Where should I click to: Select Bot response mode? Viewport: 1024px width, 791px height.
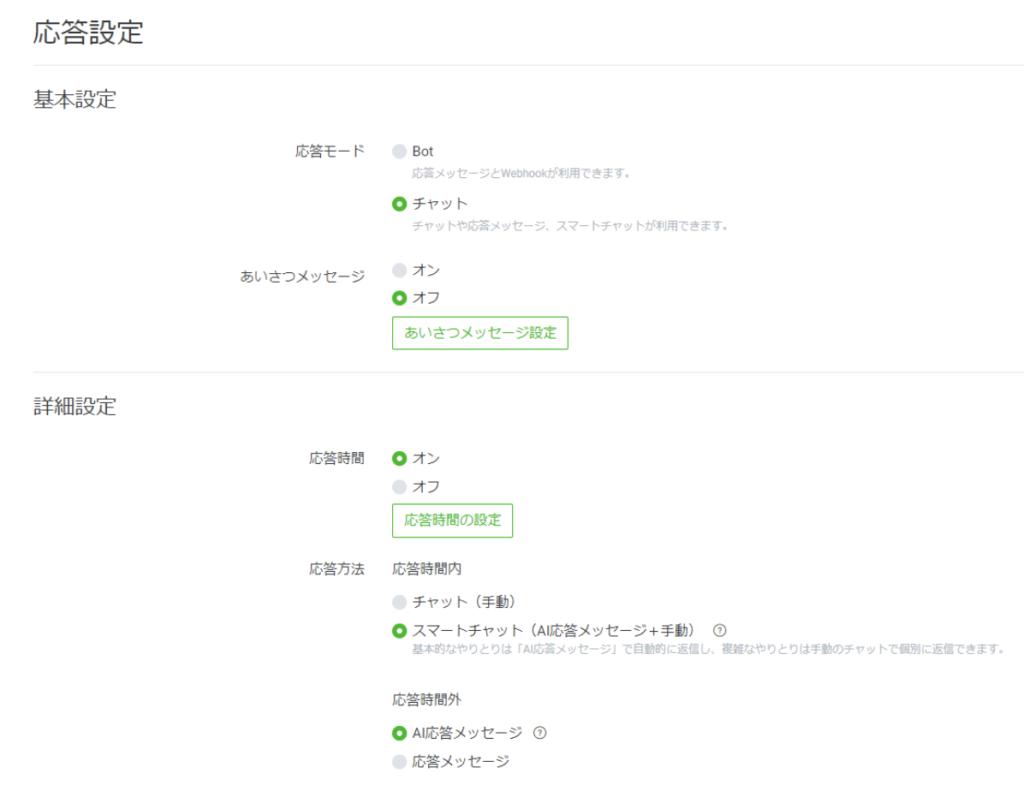click(400, 152)
